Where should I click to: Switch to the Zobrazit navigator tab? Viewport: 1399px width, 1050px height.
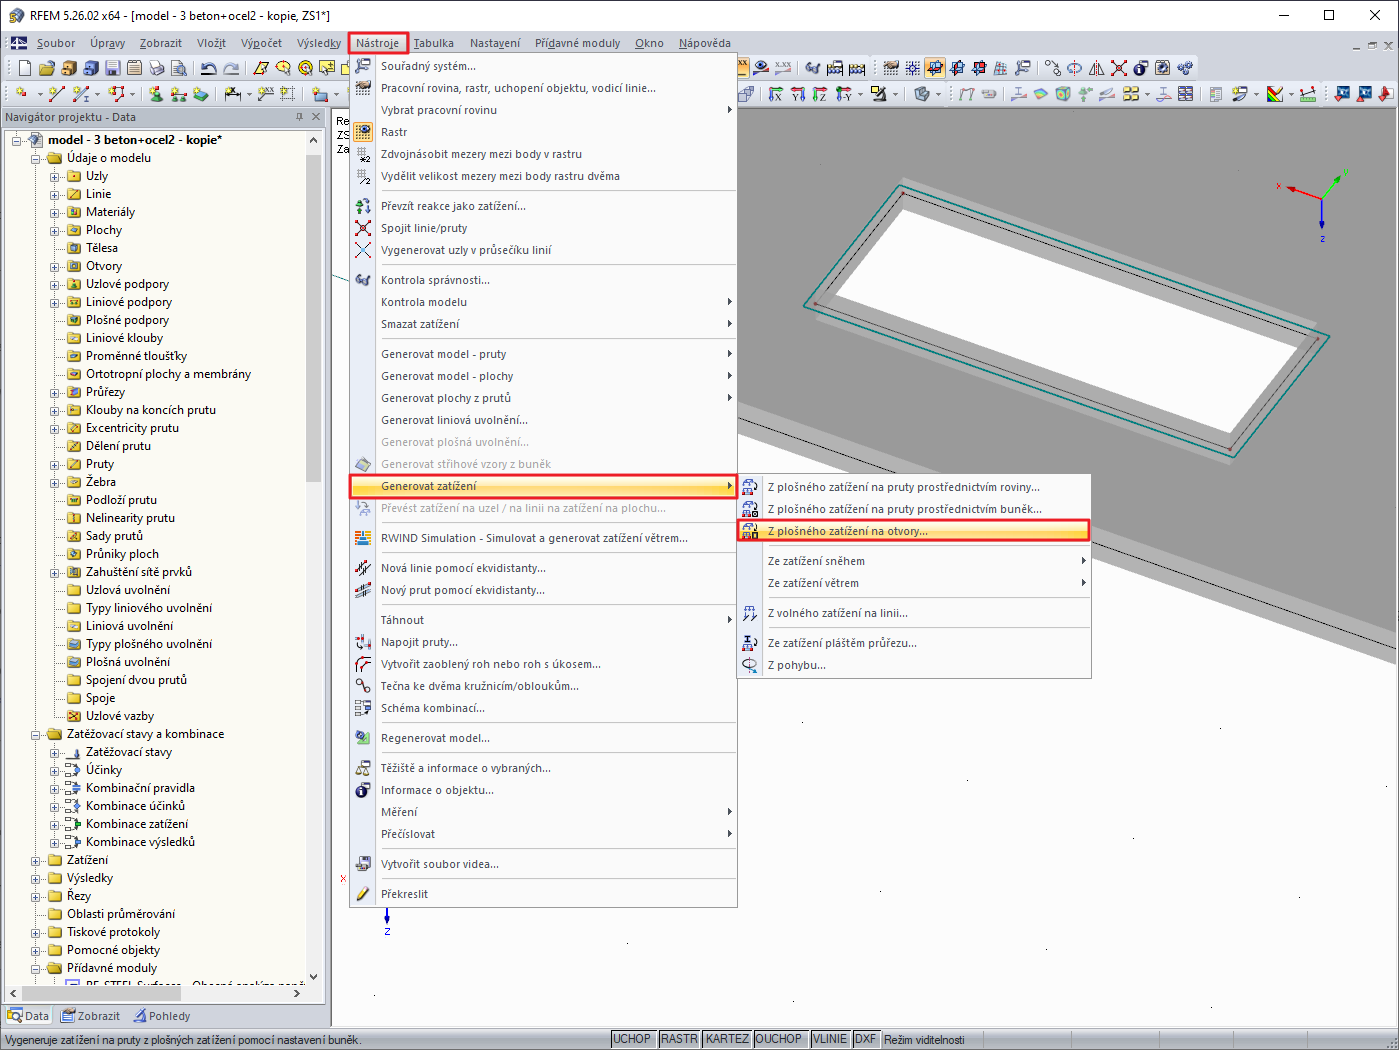(90, 1016)
